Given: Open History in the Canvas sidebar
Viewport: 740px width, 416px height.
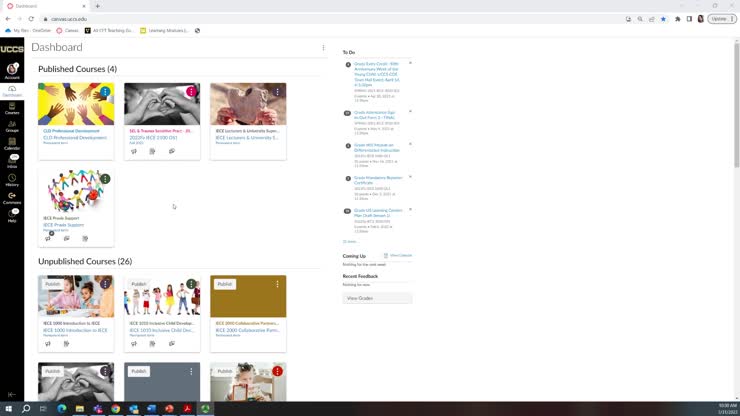Looking at the screenshot, I should (12, 180).
